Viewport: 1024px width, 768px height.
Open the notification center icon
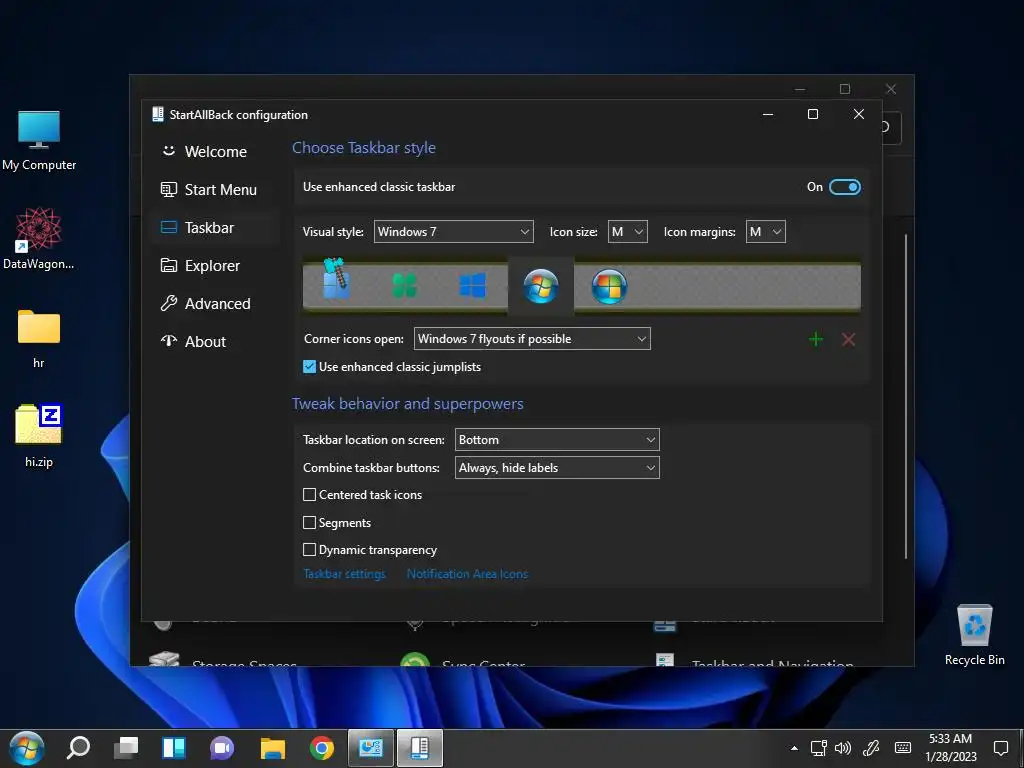1000,748
